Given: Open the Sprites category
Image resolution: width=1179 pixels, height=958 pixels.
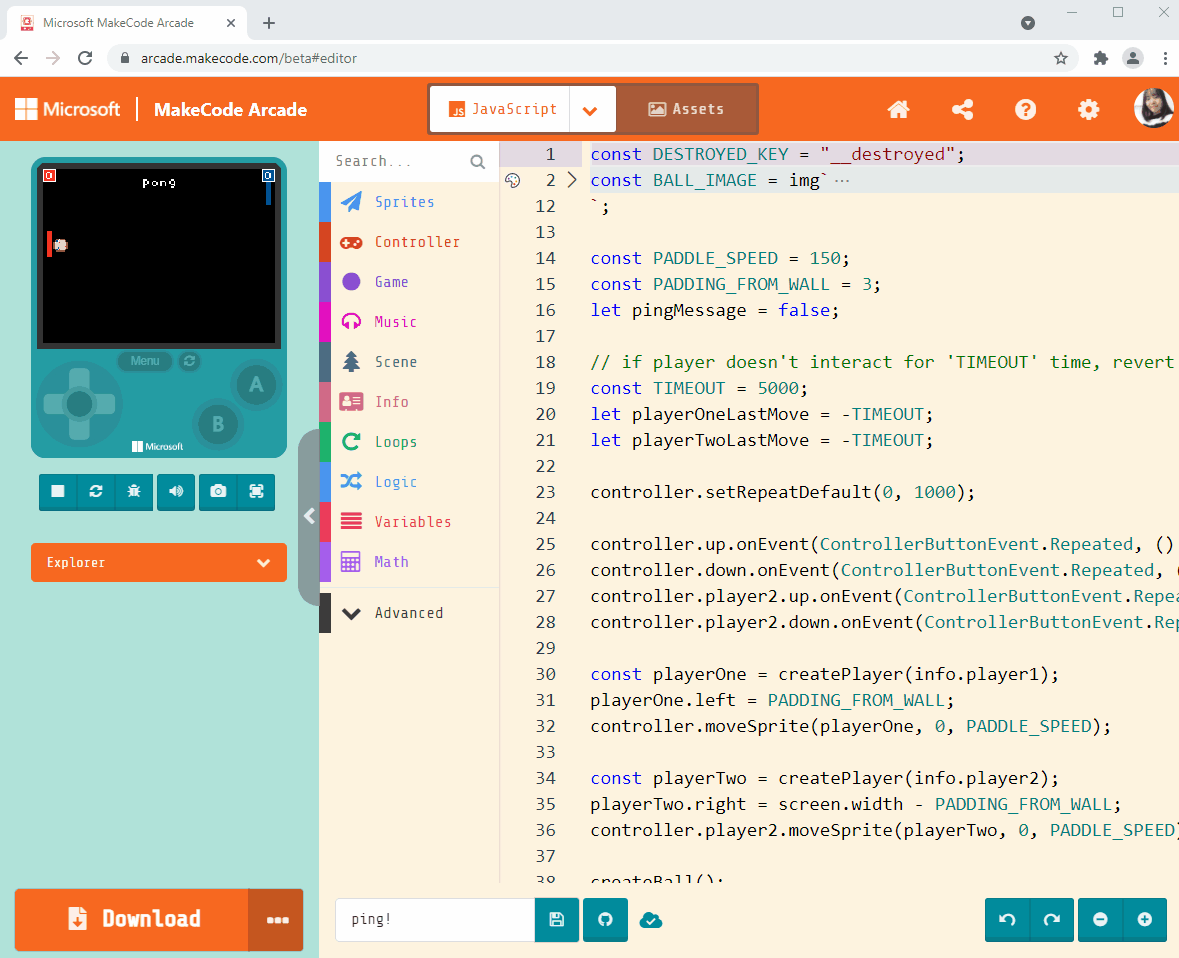Looking at the screenshot, I should (409, 202).
